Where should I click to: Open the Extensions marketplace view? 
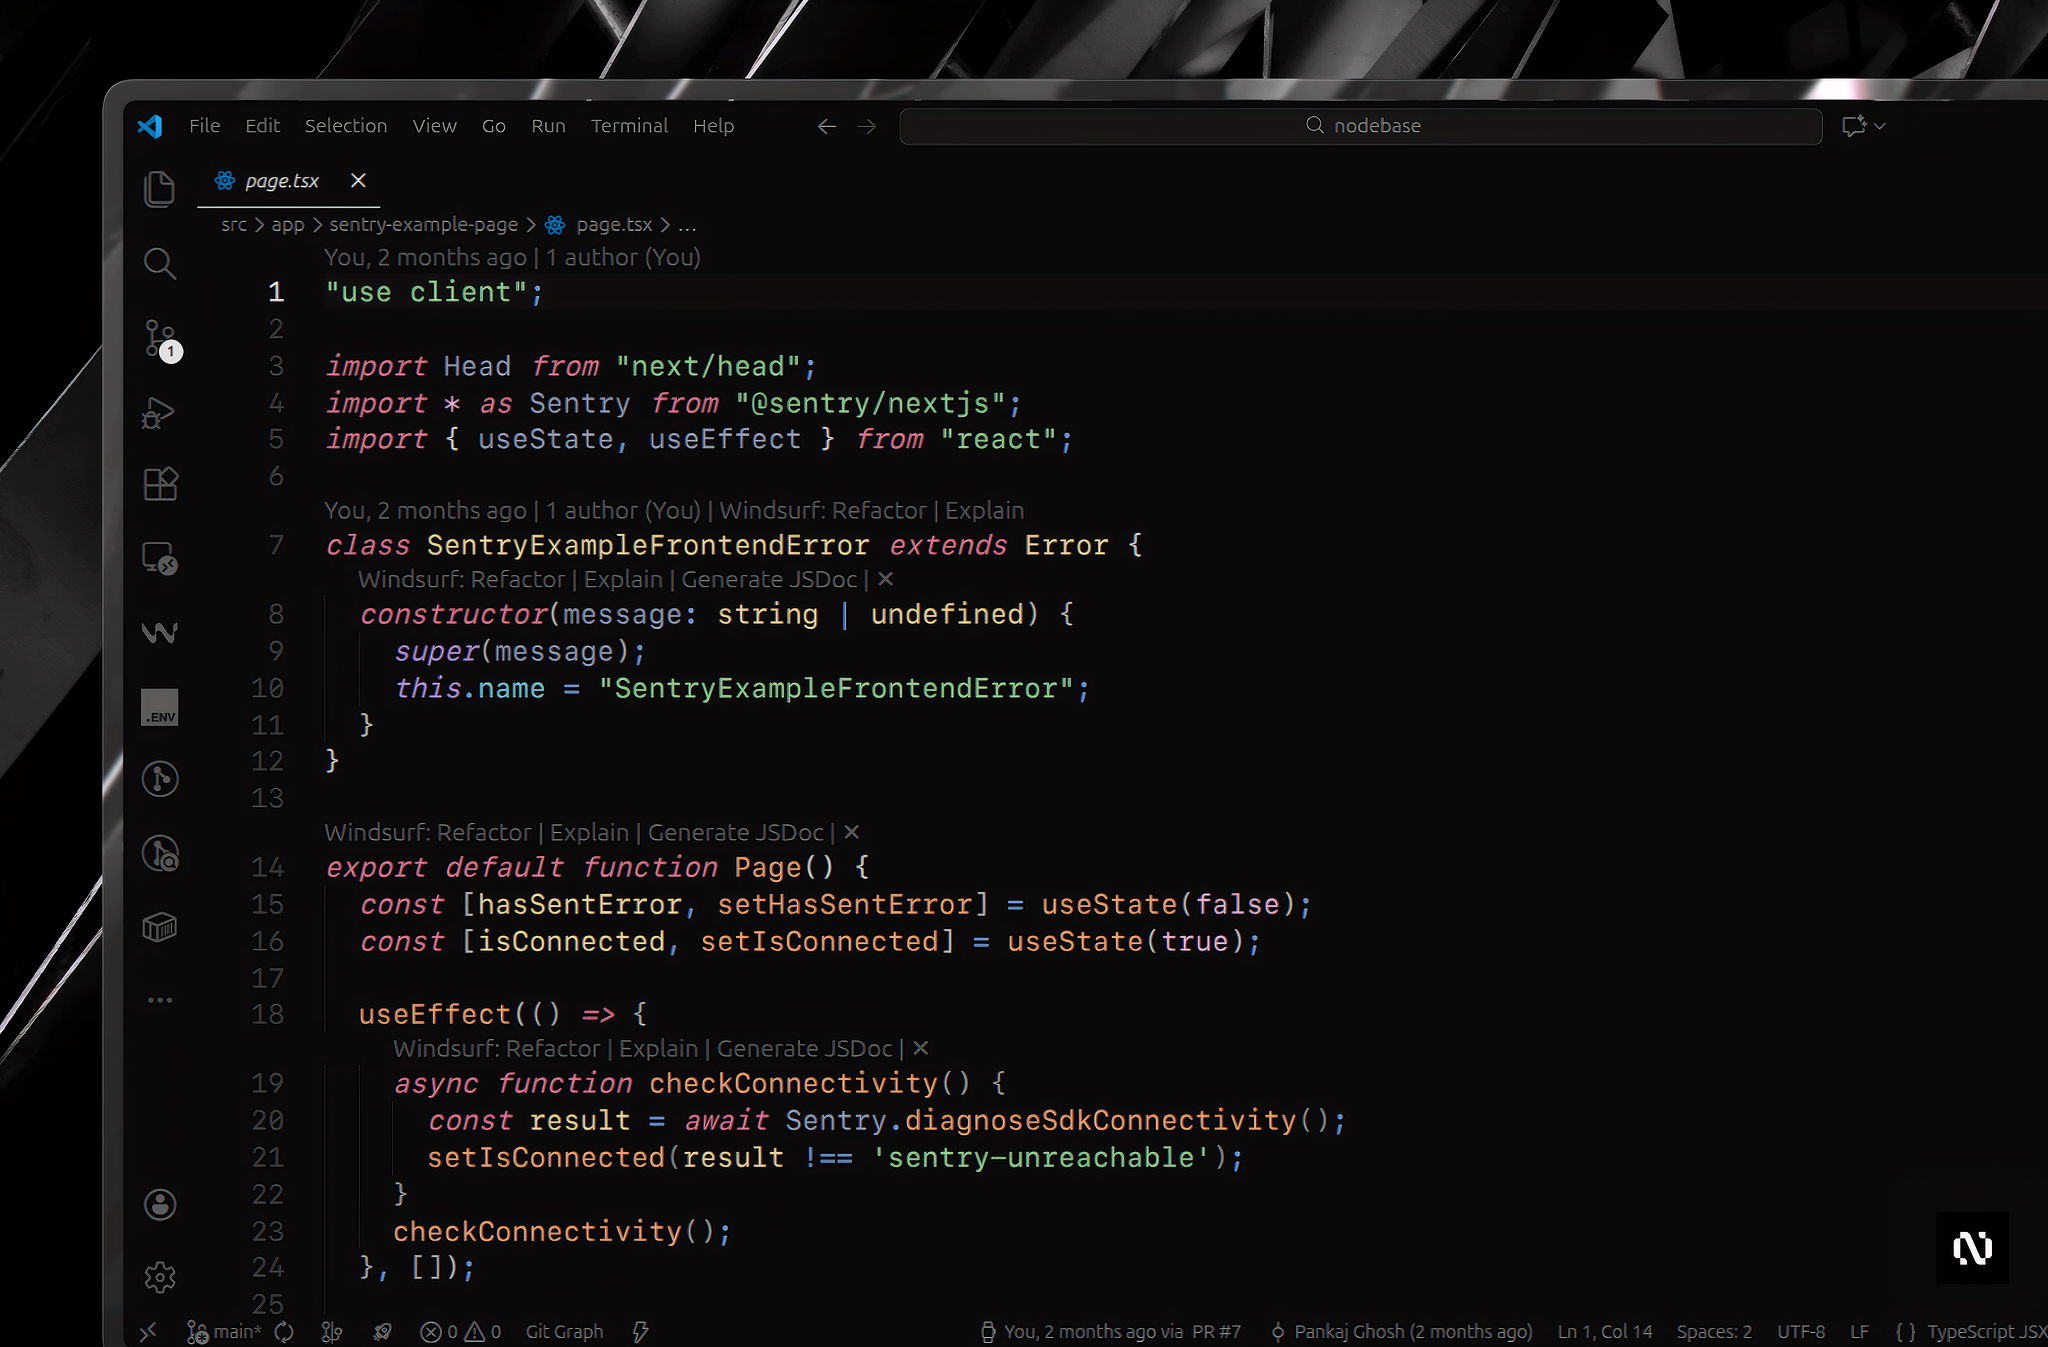pos(160,484)
